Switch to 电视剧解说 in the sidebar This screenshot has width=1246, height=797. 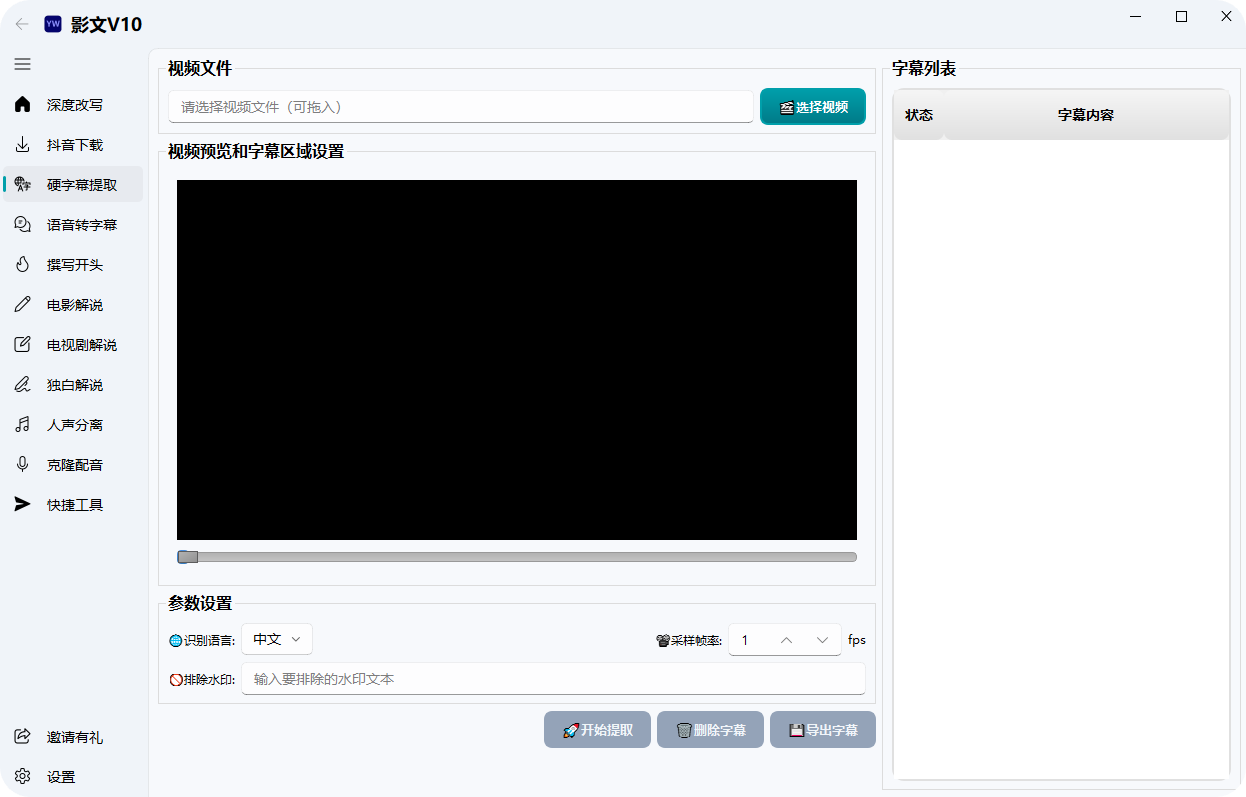81,345
